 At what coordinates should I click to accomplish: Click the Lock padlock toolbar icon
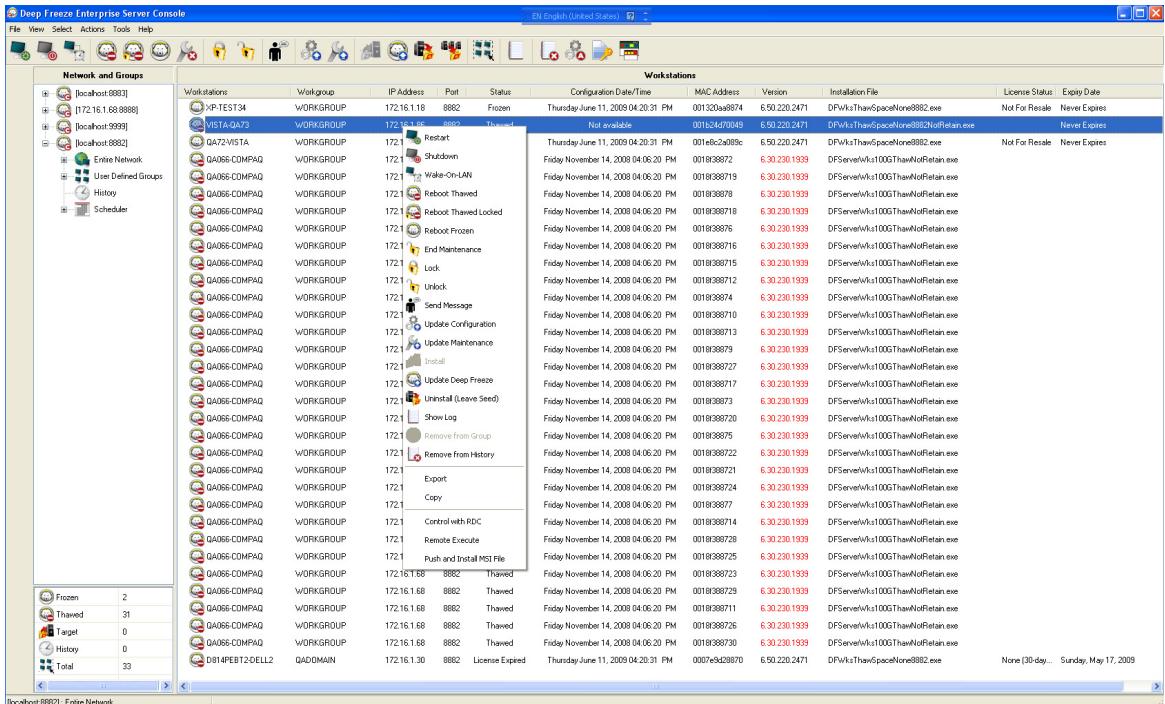coord(219,50)
